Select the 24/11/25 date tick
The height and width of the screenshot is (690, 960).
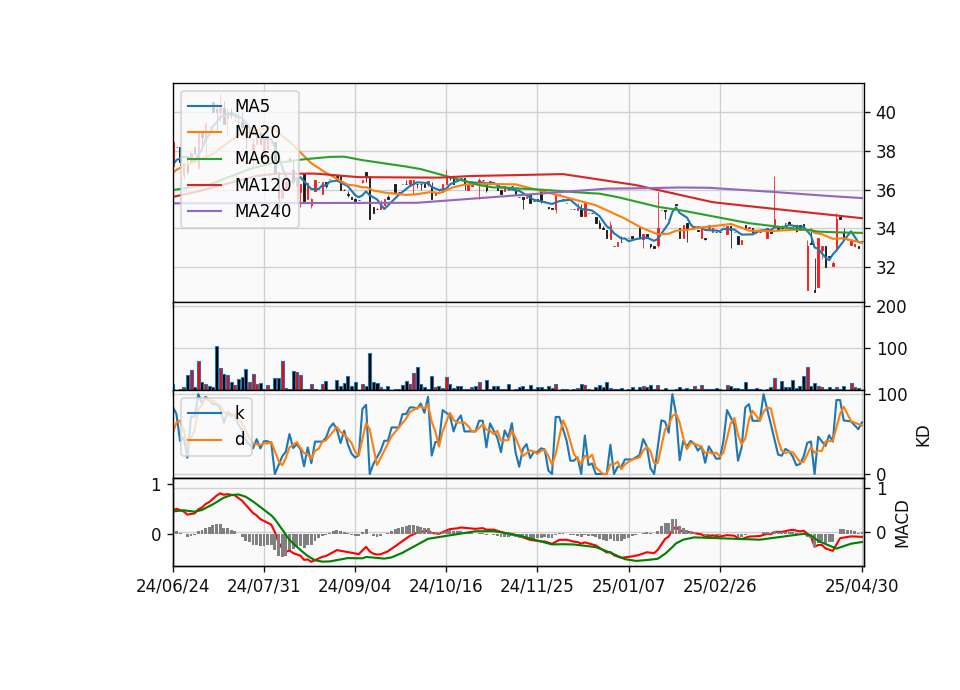click(537, 586)
